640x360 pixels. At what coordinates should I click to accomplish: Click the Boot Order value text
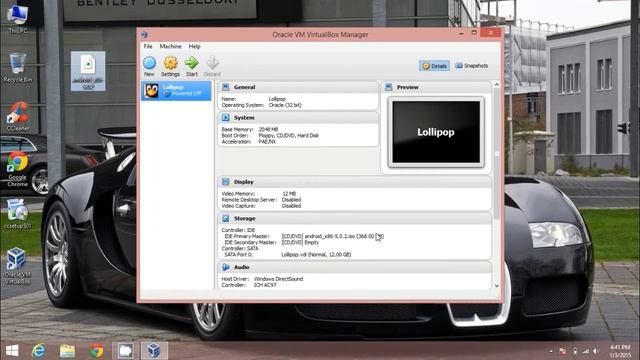click(289, 136)
